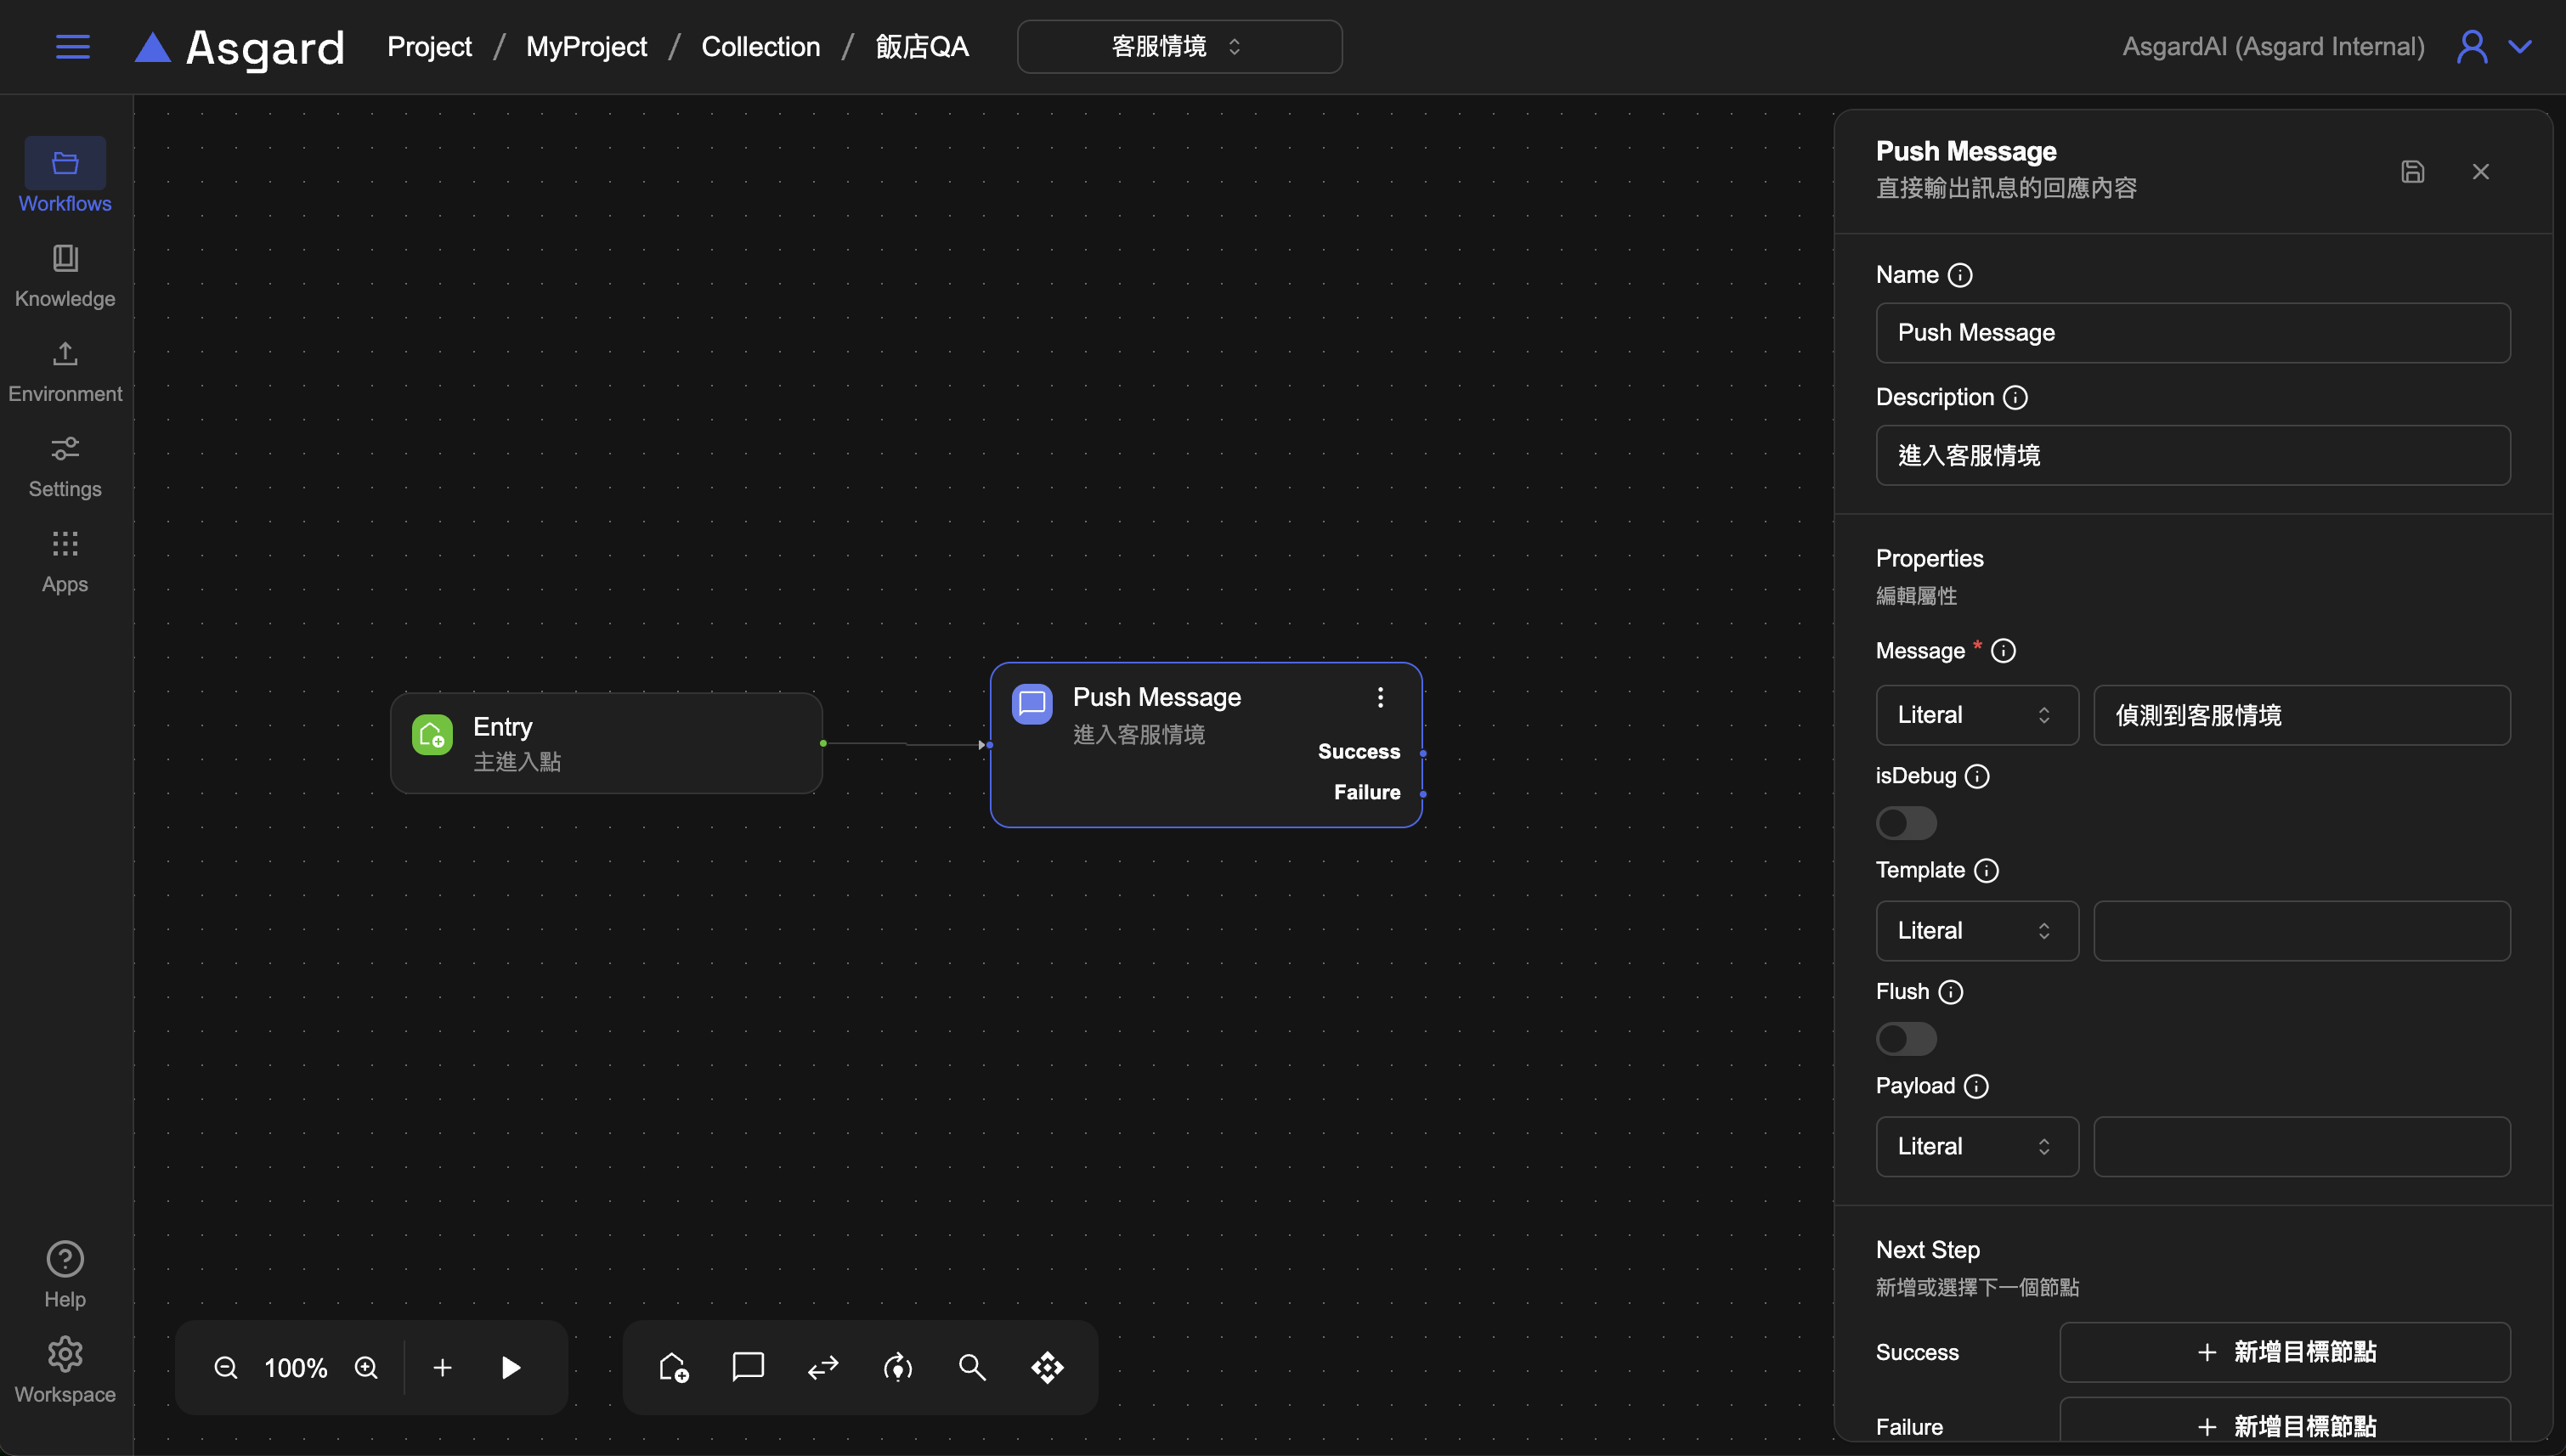Image resolution: width=2566 pixels, height=1456 pixels.
Task: Open the Message type Literal dropdown
Action: [x=1976, y=715]
